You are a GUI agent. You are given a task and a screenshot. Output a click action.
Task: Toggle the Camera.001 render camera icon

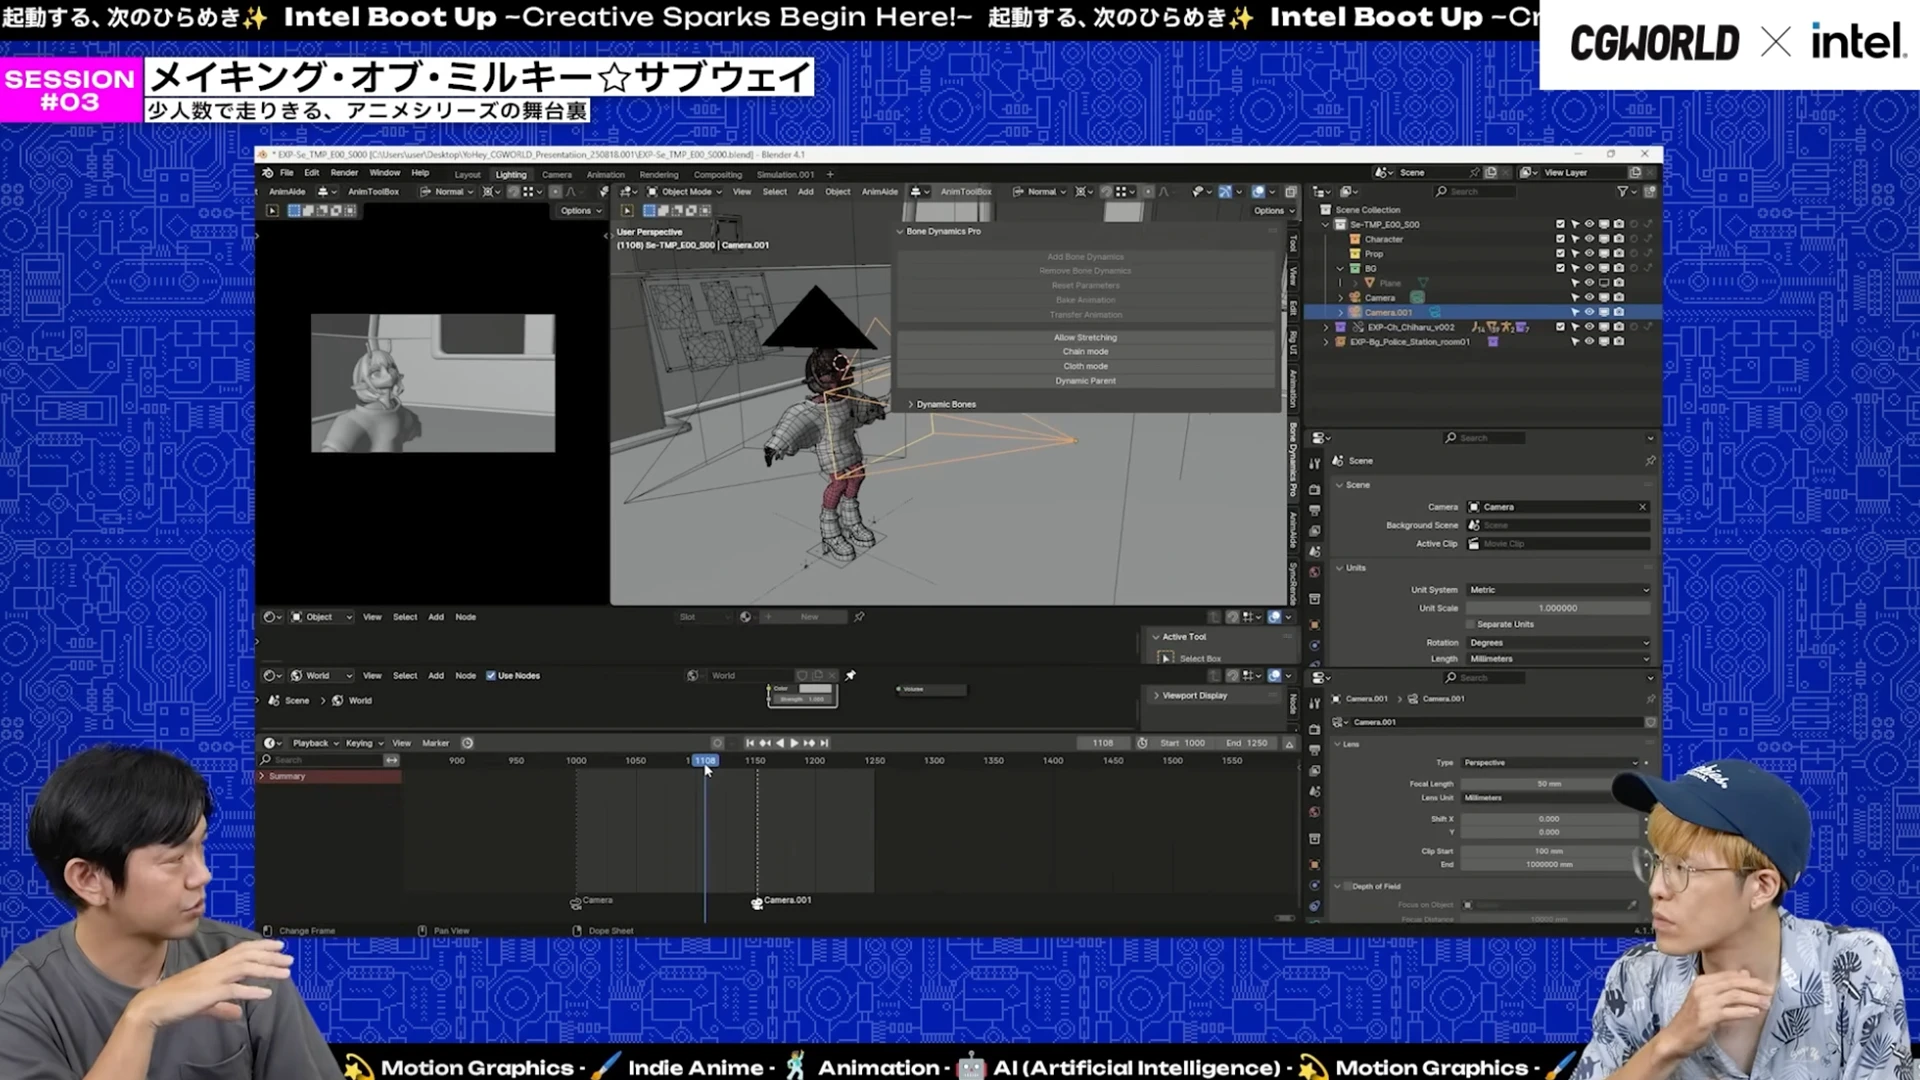point(1618,313)
